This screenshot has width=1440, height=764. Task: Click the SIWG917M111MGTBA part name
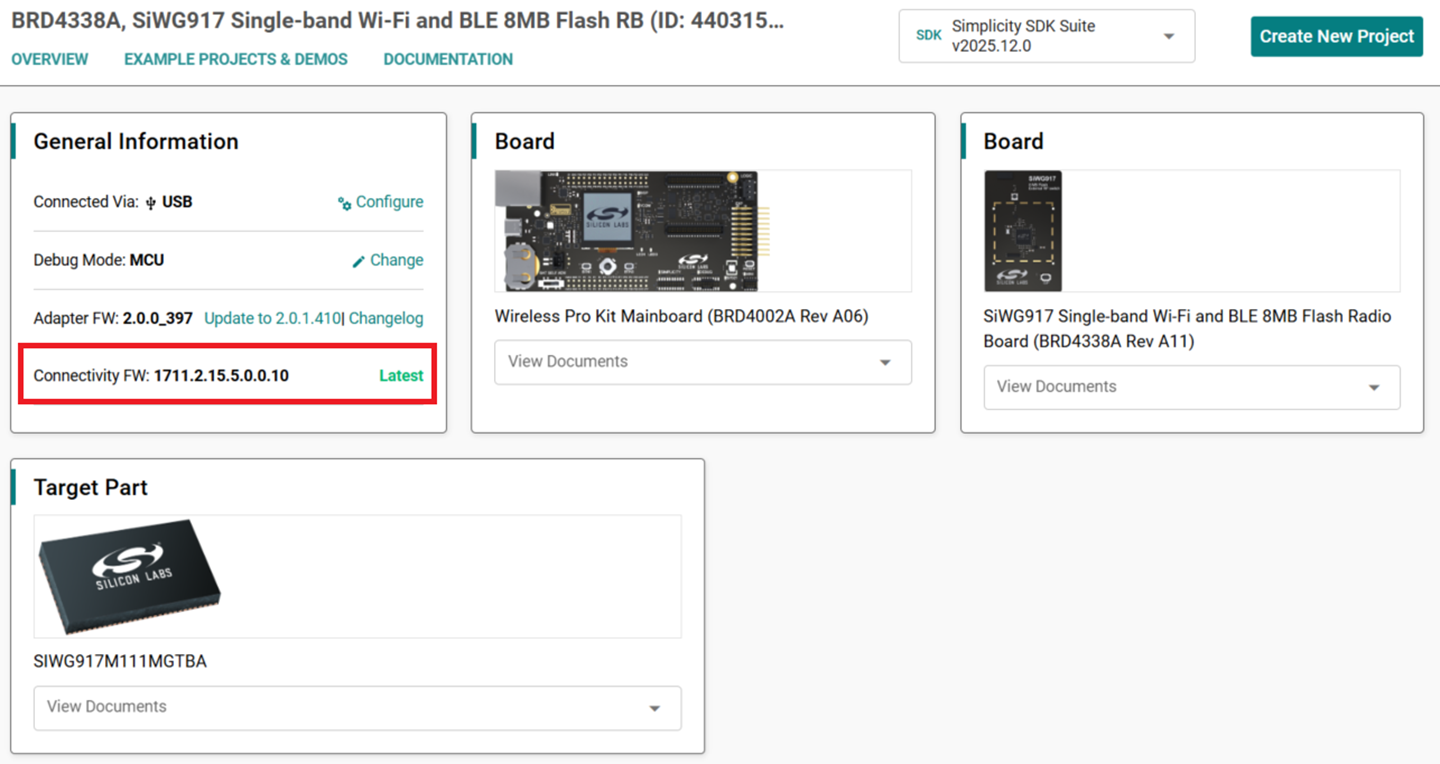(x=120, y=661)
